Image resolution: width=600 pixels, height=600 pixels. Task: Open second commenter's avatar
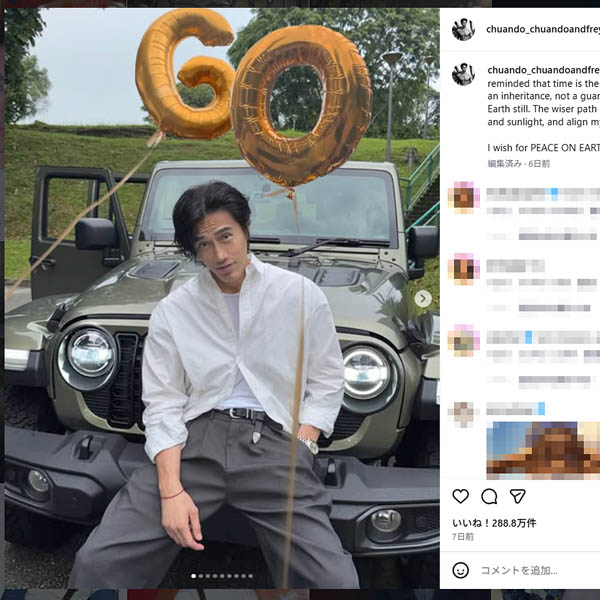[x=464, y=267]
